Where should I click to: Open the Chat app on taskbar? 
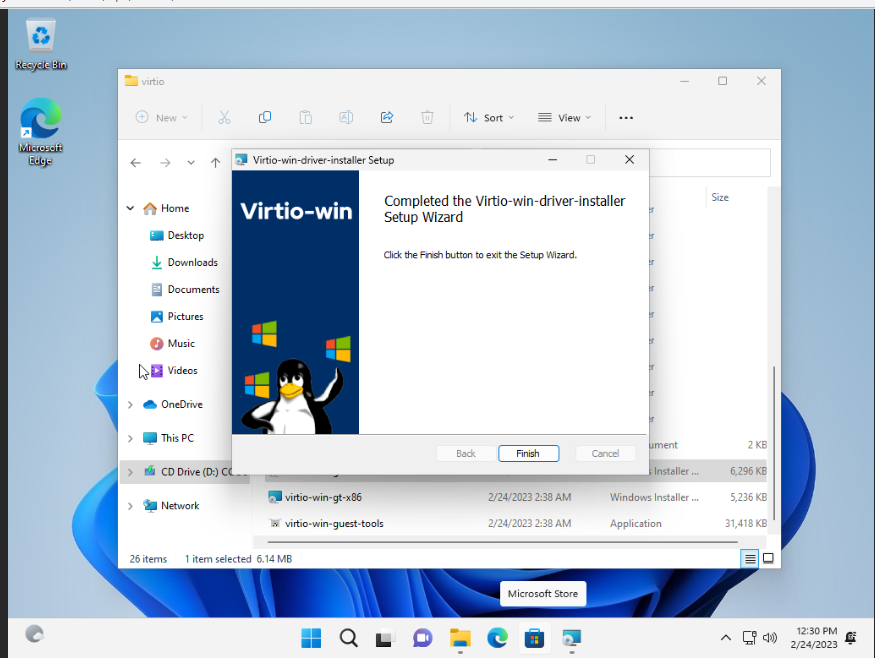[x=422, y=638]
